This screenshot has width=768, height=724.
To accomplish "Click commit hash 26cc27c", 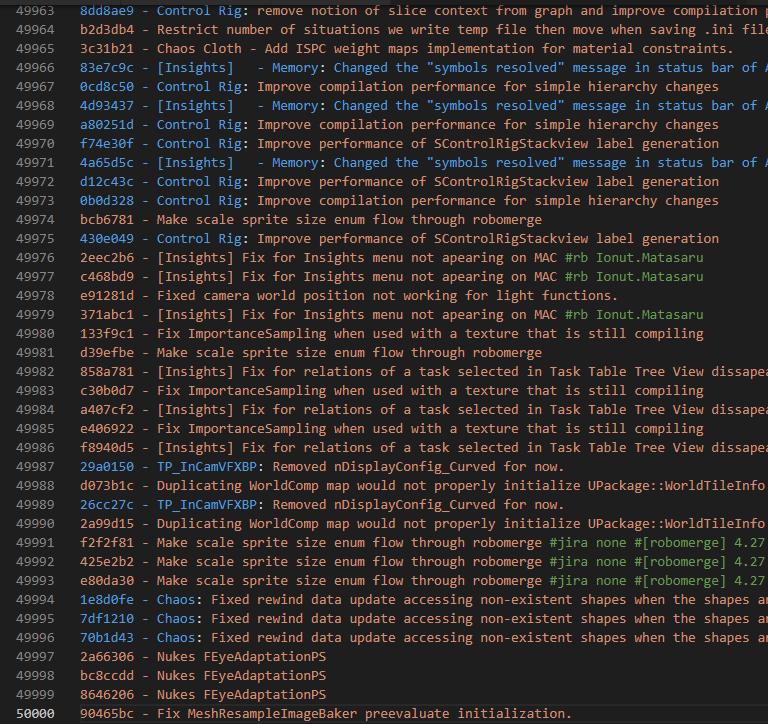I will click(x=107, y=505).
